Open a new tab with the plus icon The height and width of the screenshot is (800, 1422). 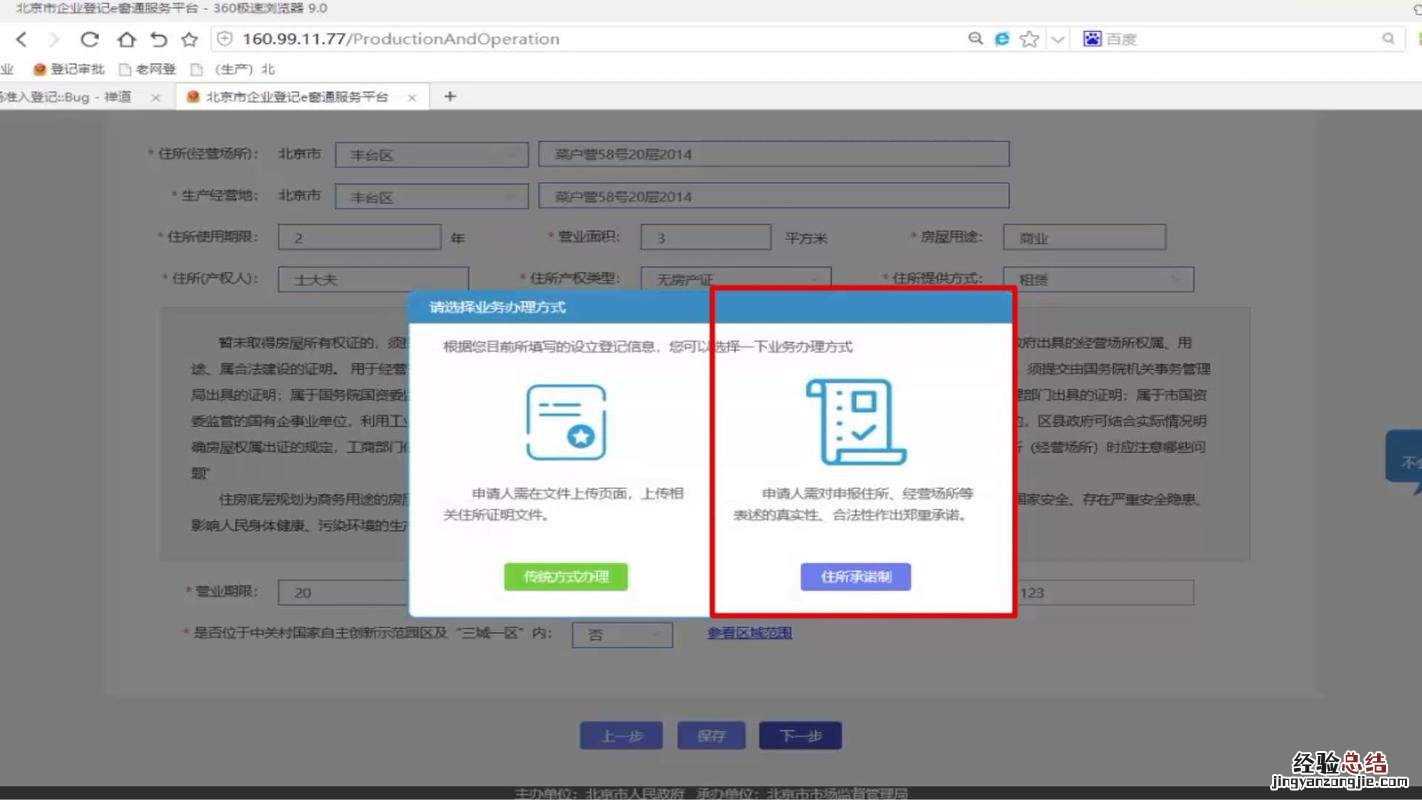coord(450,97)
